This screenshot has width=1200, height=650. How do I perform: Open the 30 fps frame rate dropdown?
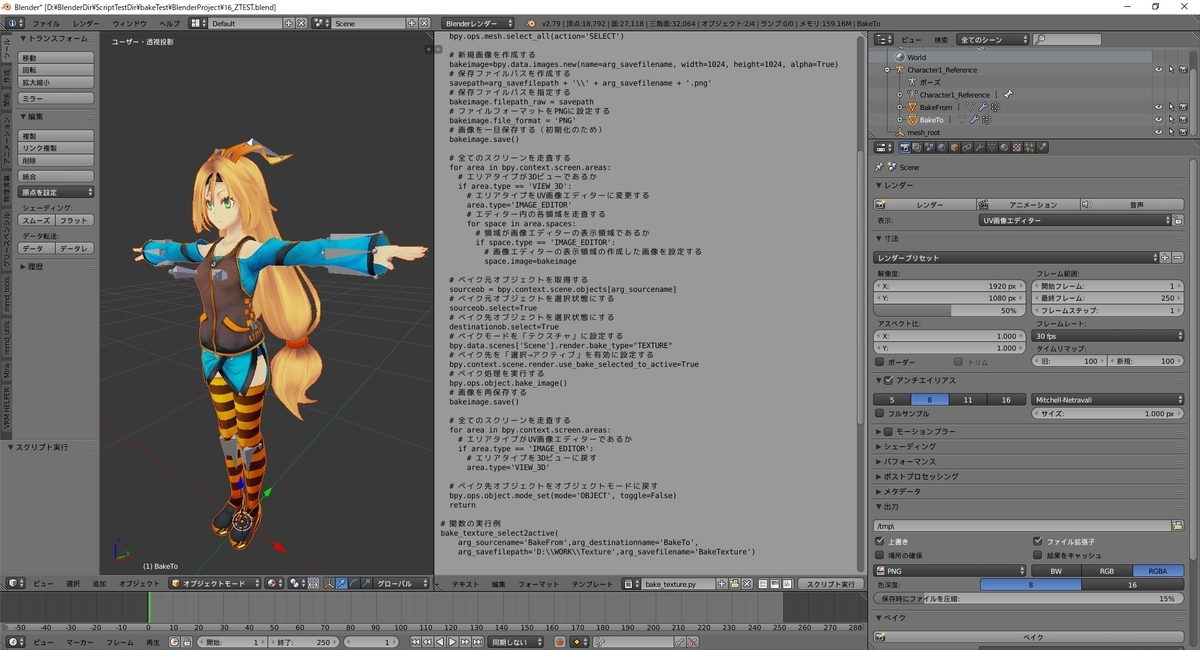[1108, 336]
